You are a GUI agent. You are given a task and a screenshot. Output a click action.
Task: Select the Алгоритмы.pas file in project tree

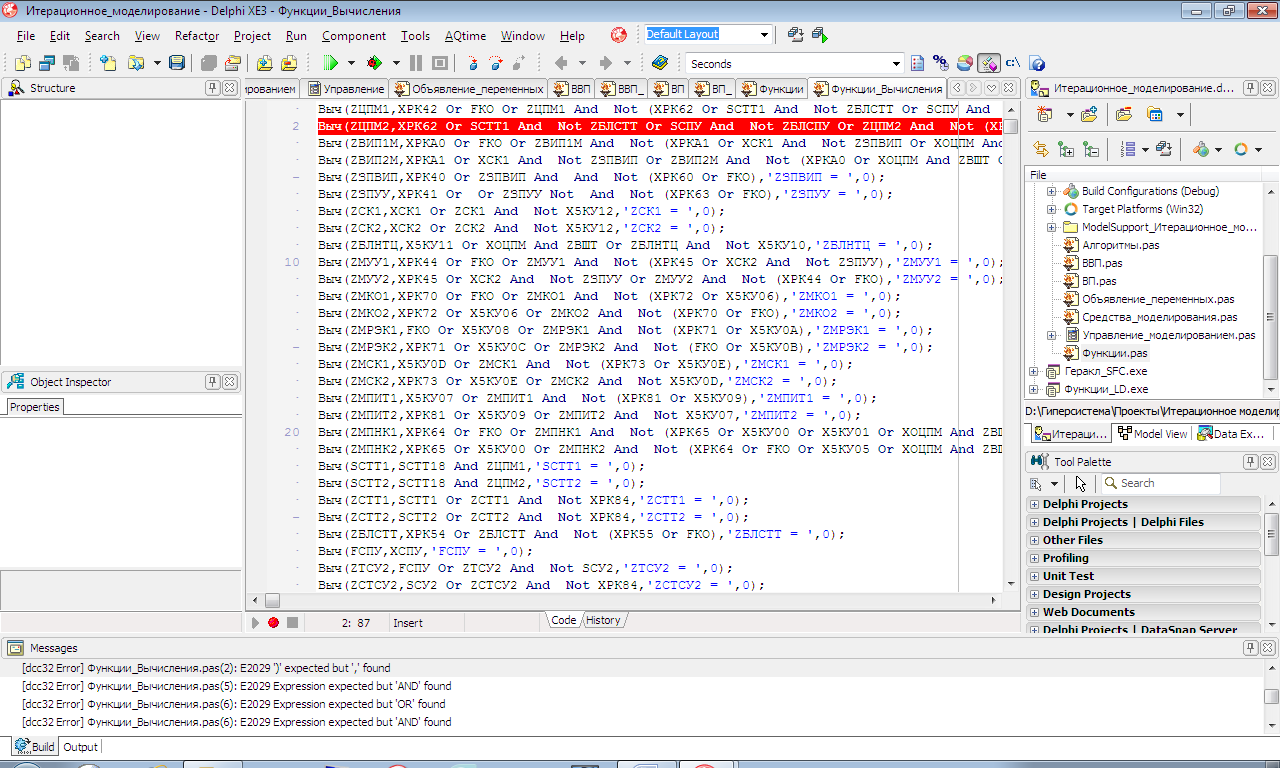click(x=1121, y=245)
